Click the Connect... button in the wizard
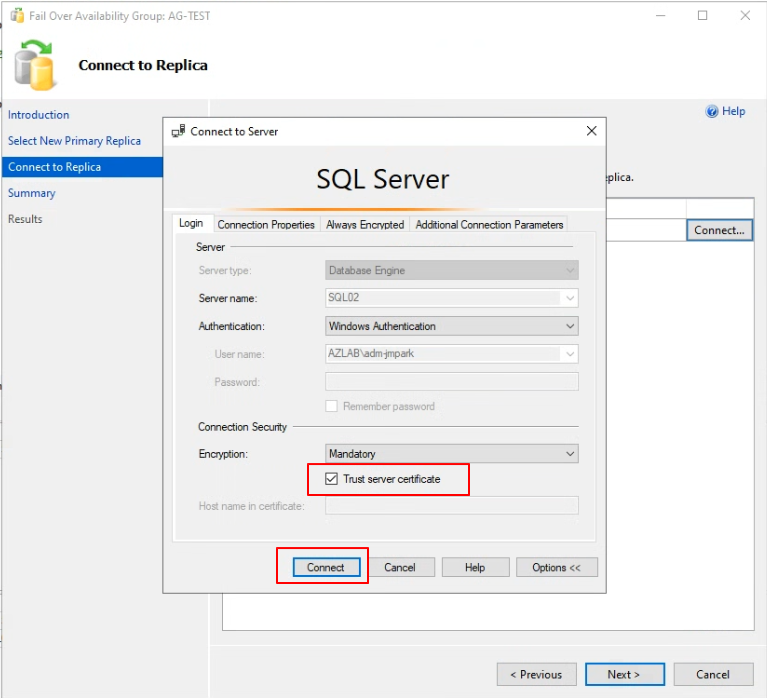The image size is (767, 698). (x=719, y=230)
